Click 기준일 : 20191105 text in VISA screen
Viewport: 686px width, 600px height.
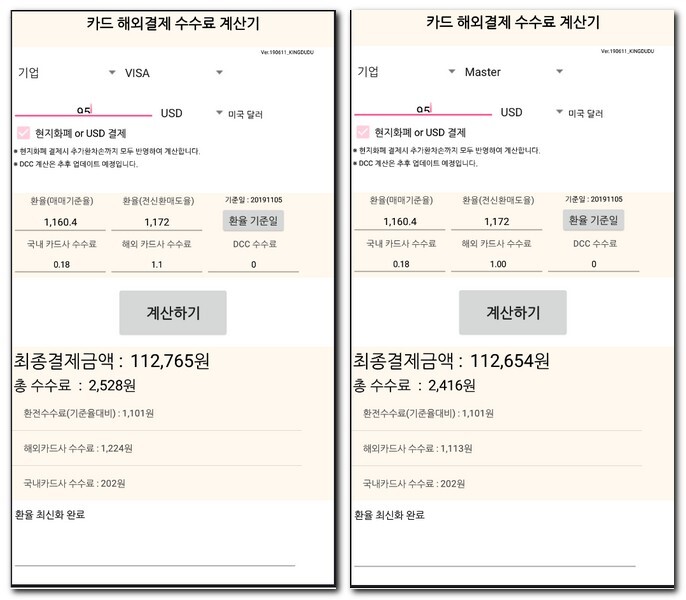point(253,200)
